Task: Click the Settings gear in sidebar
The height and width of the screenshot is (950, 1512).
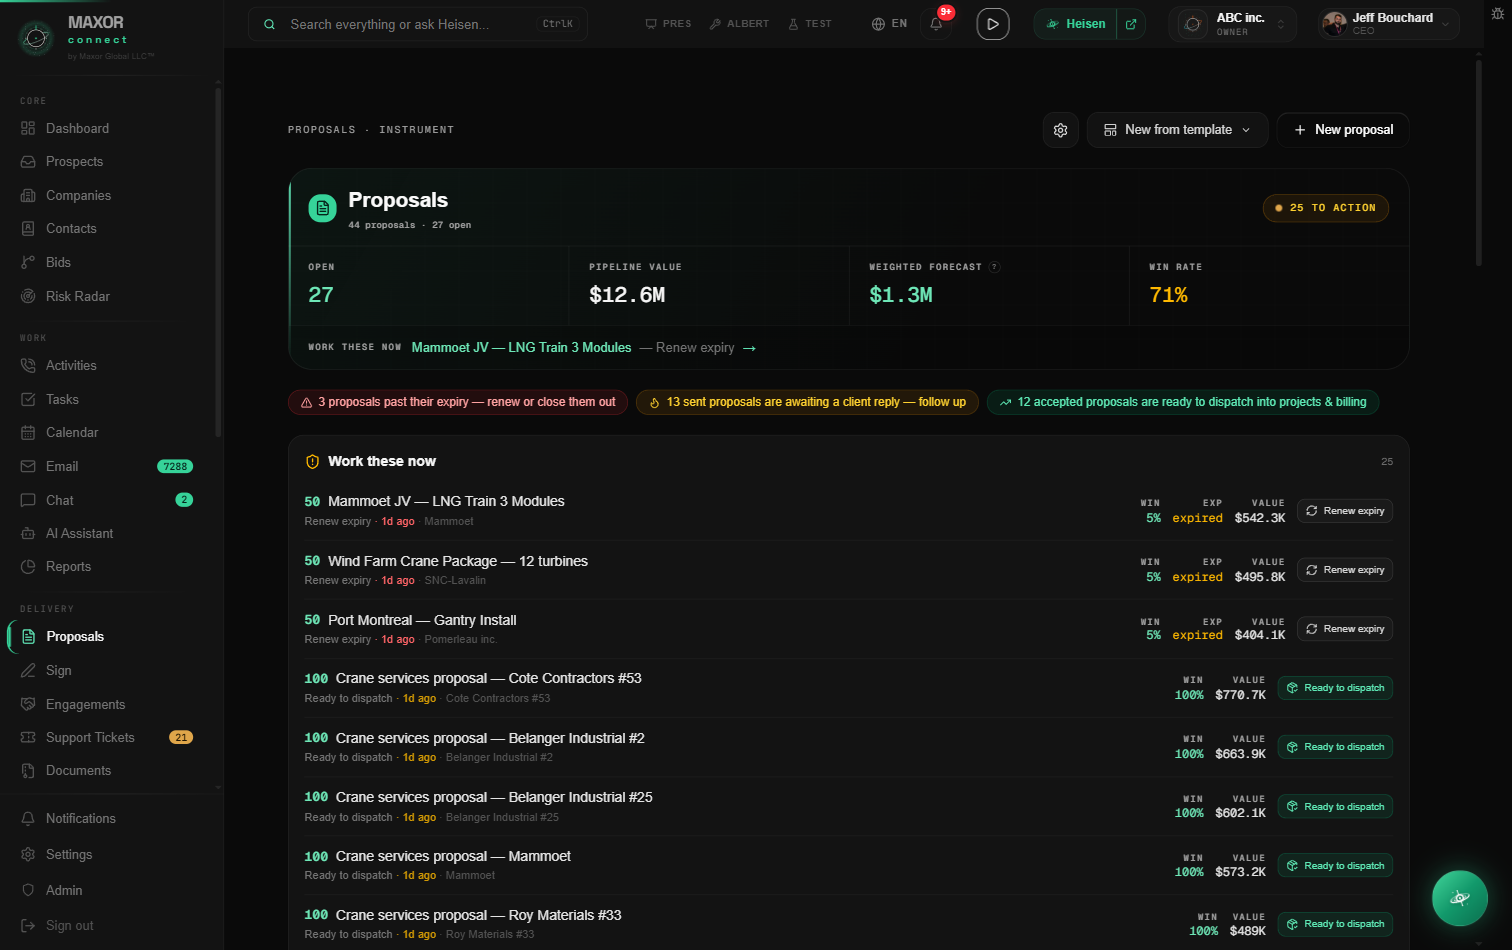Action: click(x=28, y=854)
